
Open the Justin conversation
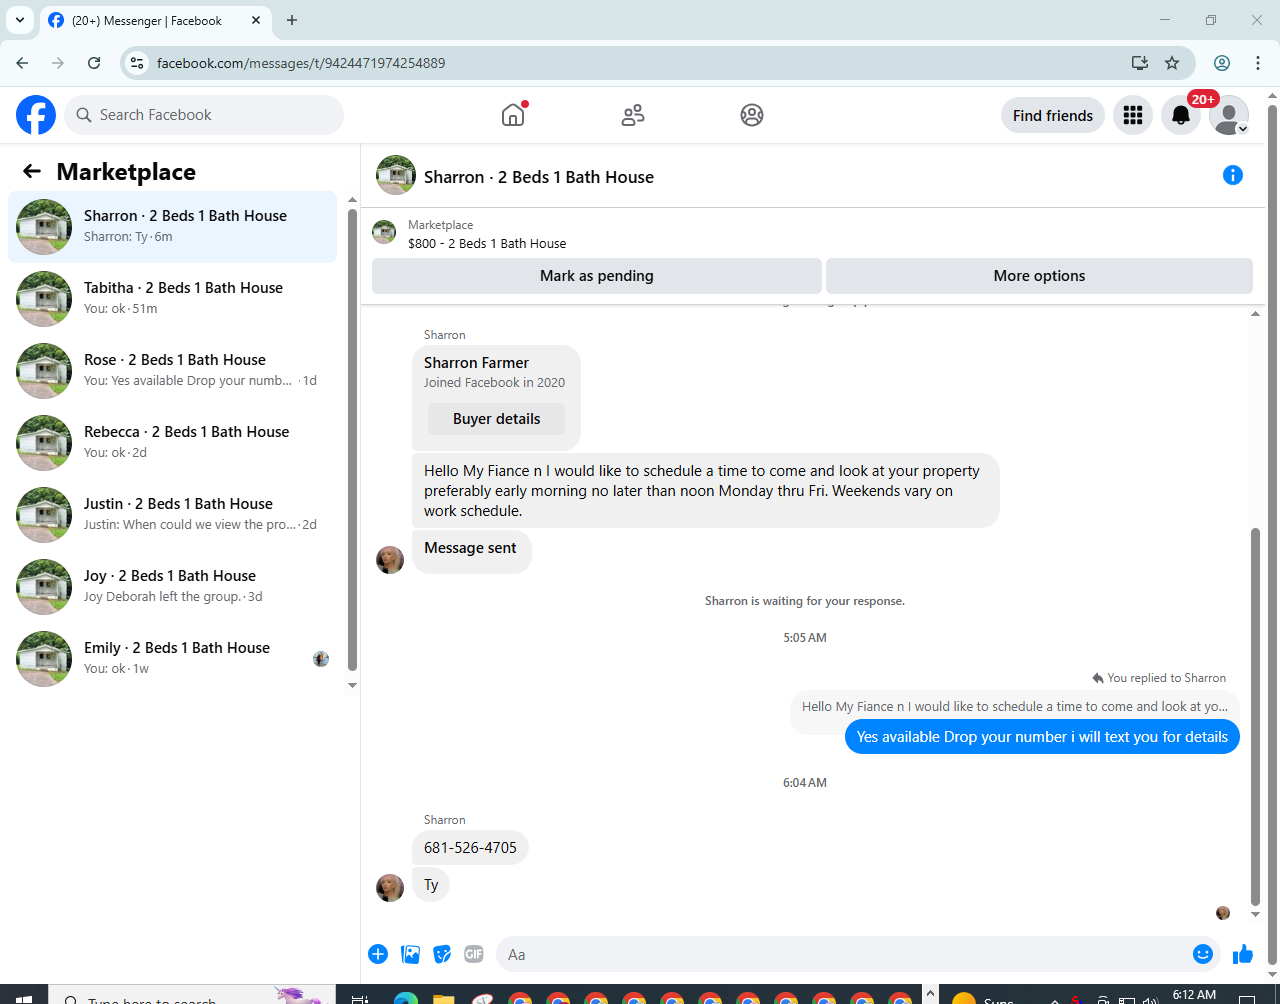click(x=173, y=515)
